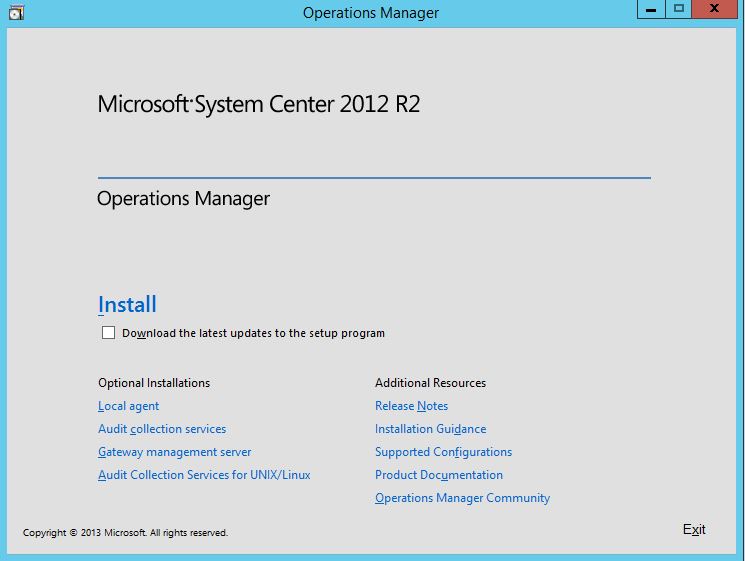
Task: Click the 'Optional Installations' section heading
Action: coord(154,383)
